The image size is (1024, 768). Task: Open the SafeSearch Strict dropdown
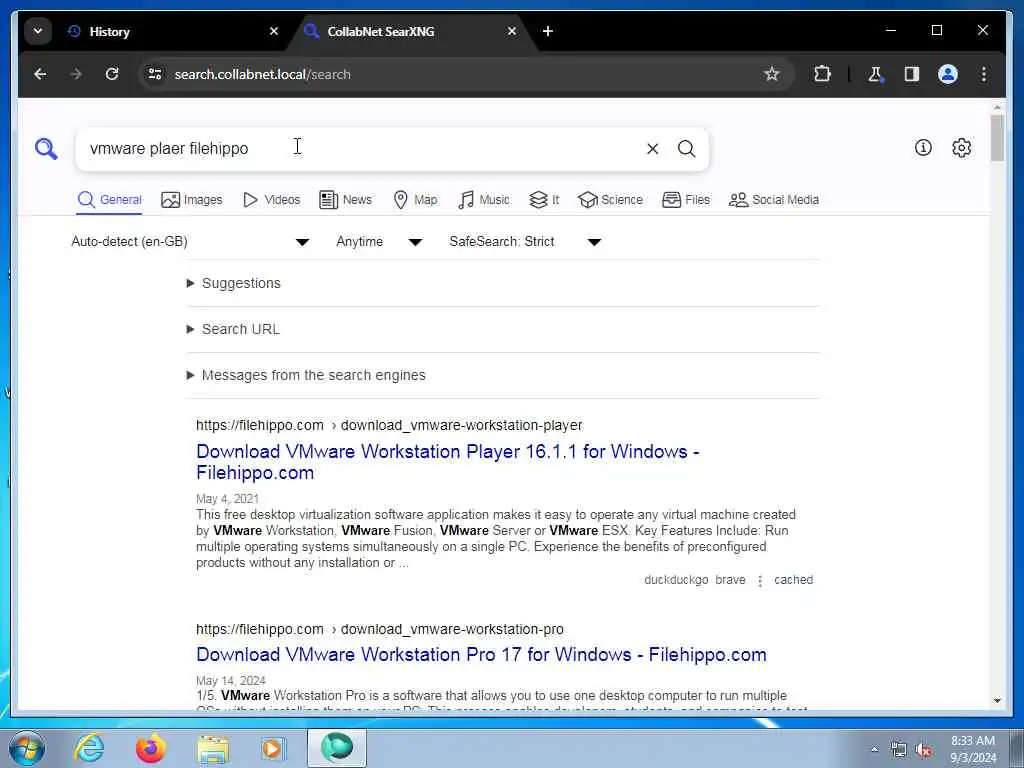pos(525,242)
